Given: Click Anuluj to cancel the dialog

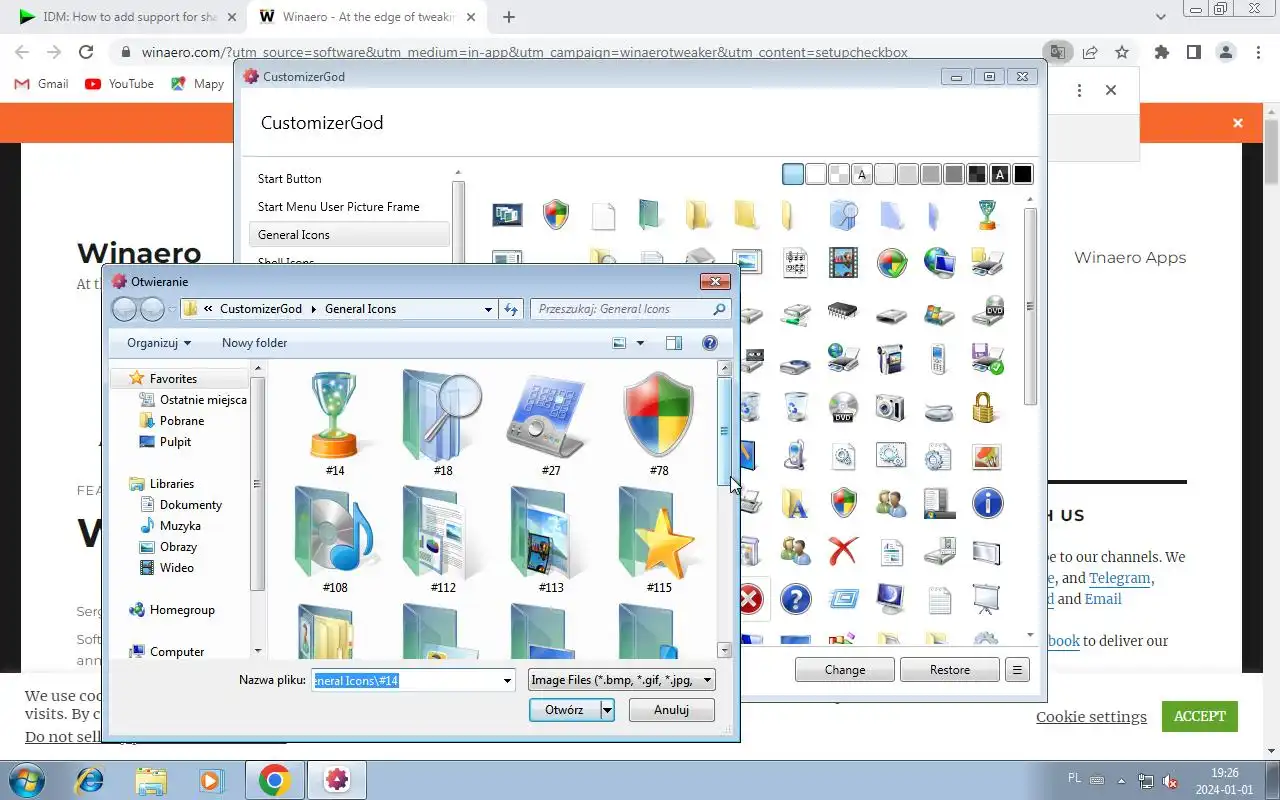Looking at the screenshot, I should click(x=672, y=710).
